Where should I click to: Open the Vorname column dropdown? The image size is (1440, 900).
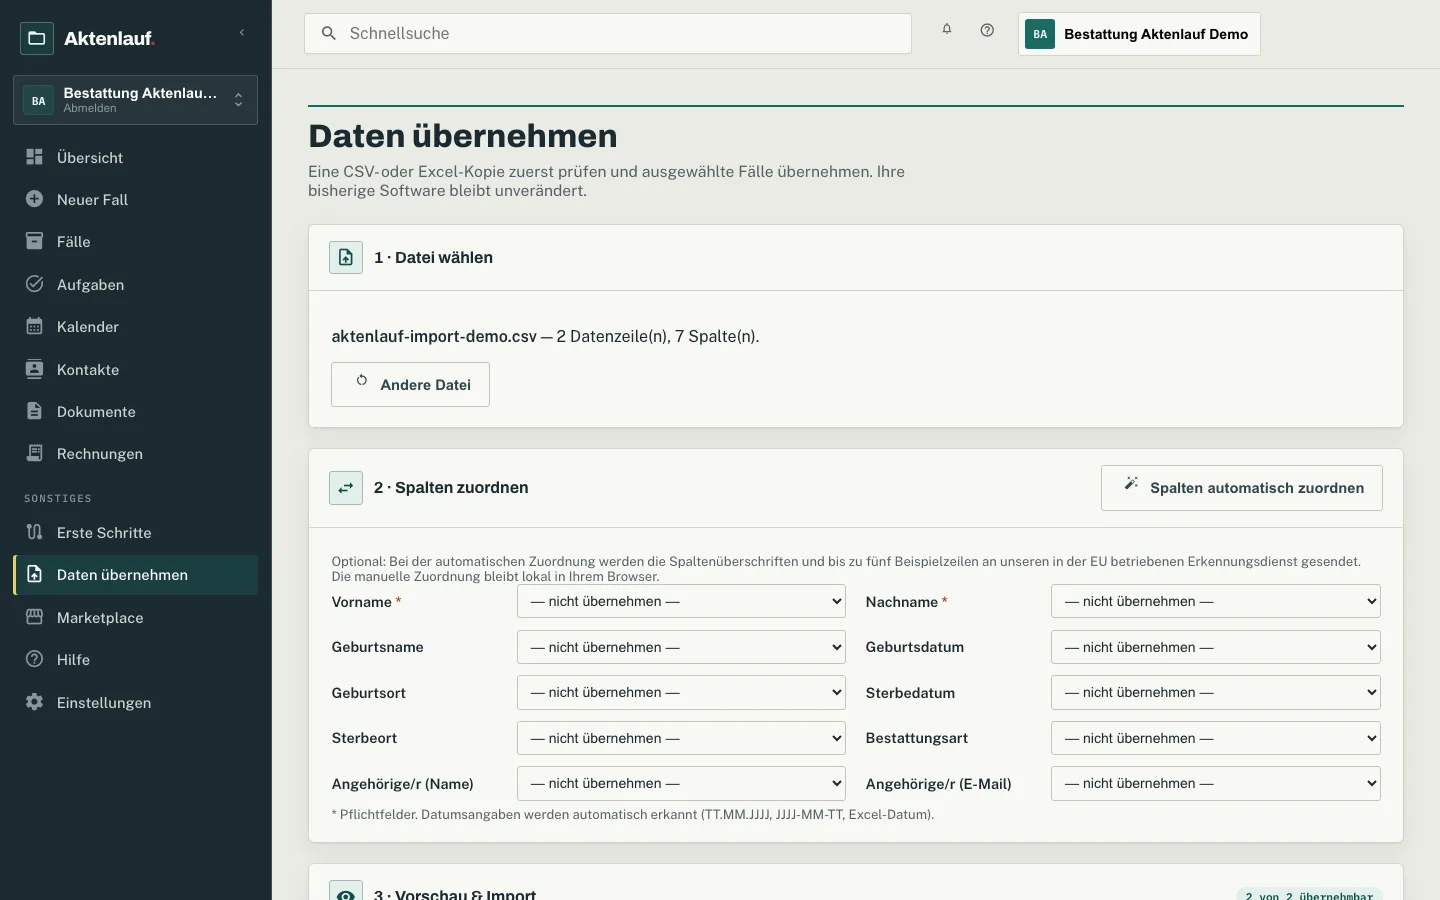pyautogui.click(x=681, y=601)
